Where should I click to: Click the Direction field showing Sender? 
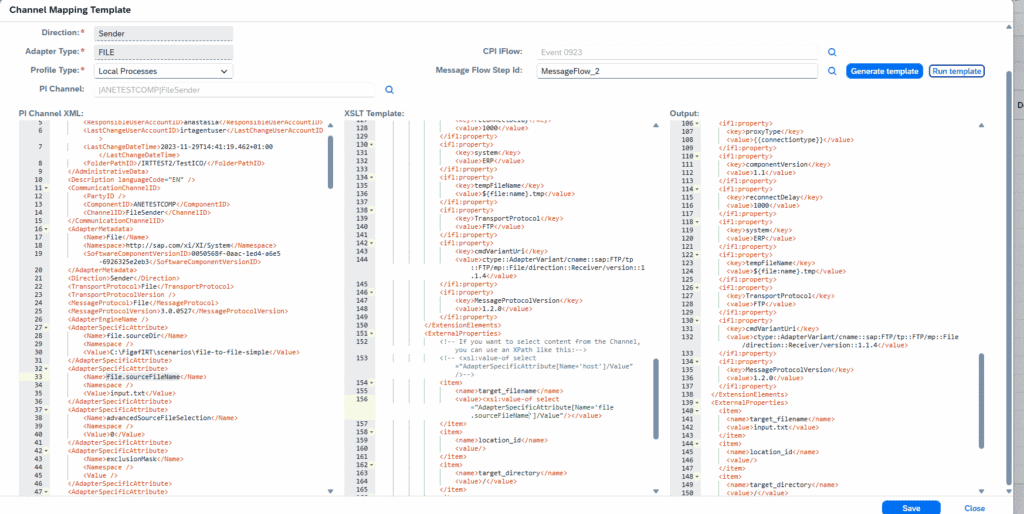click(163, 33)
